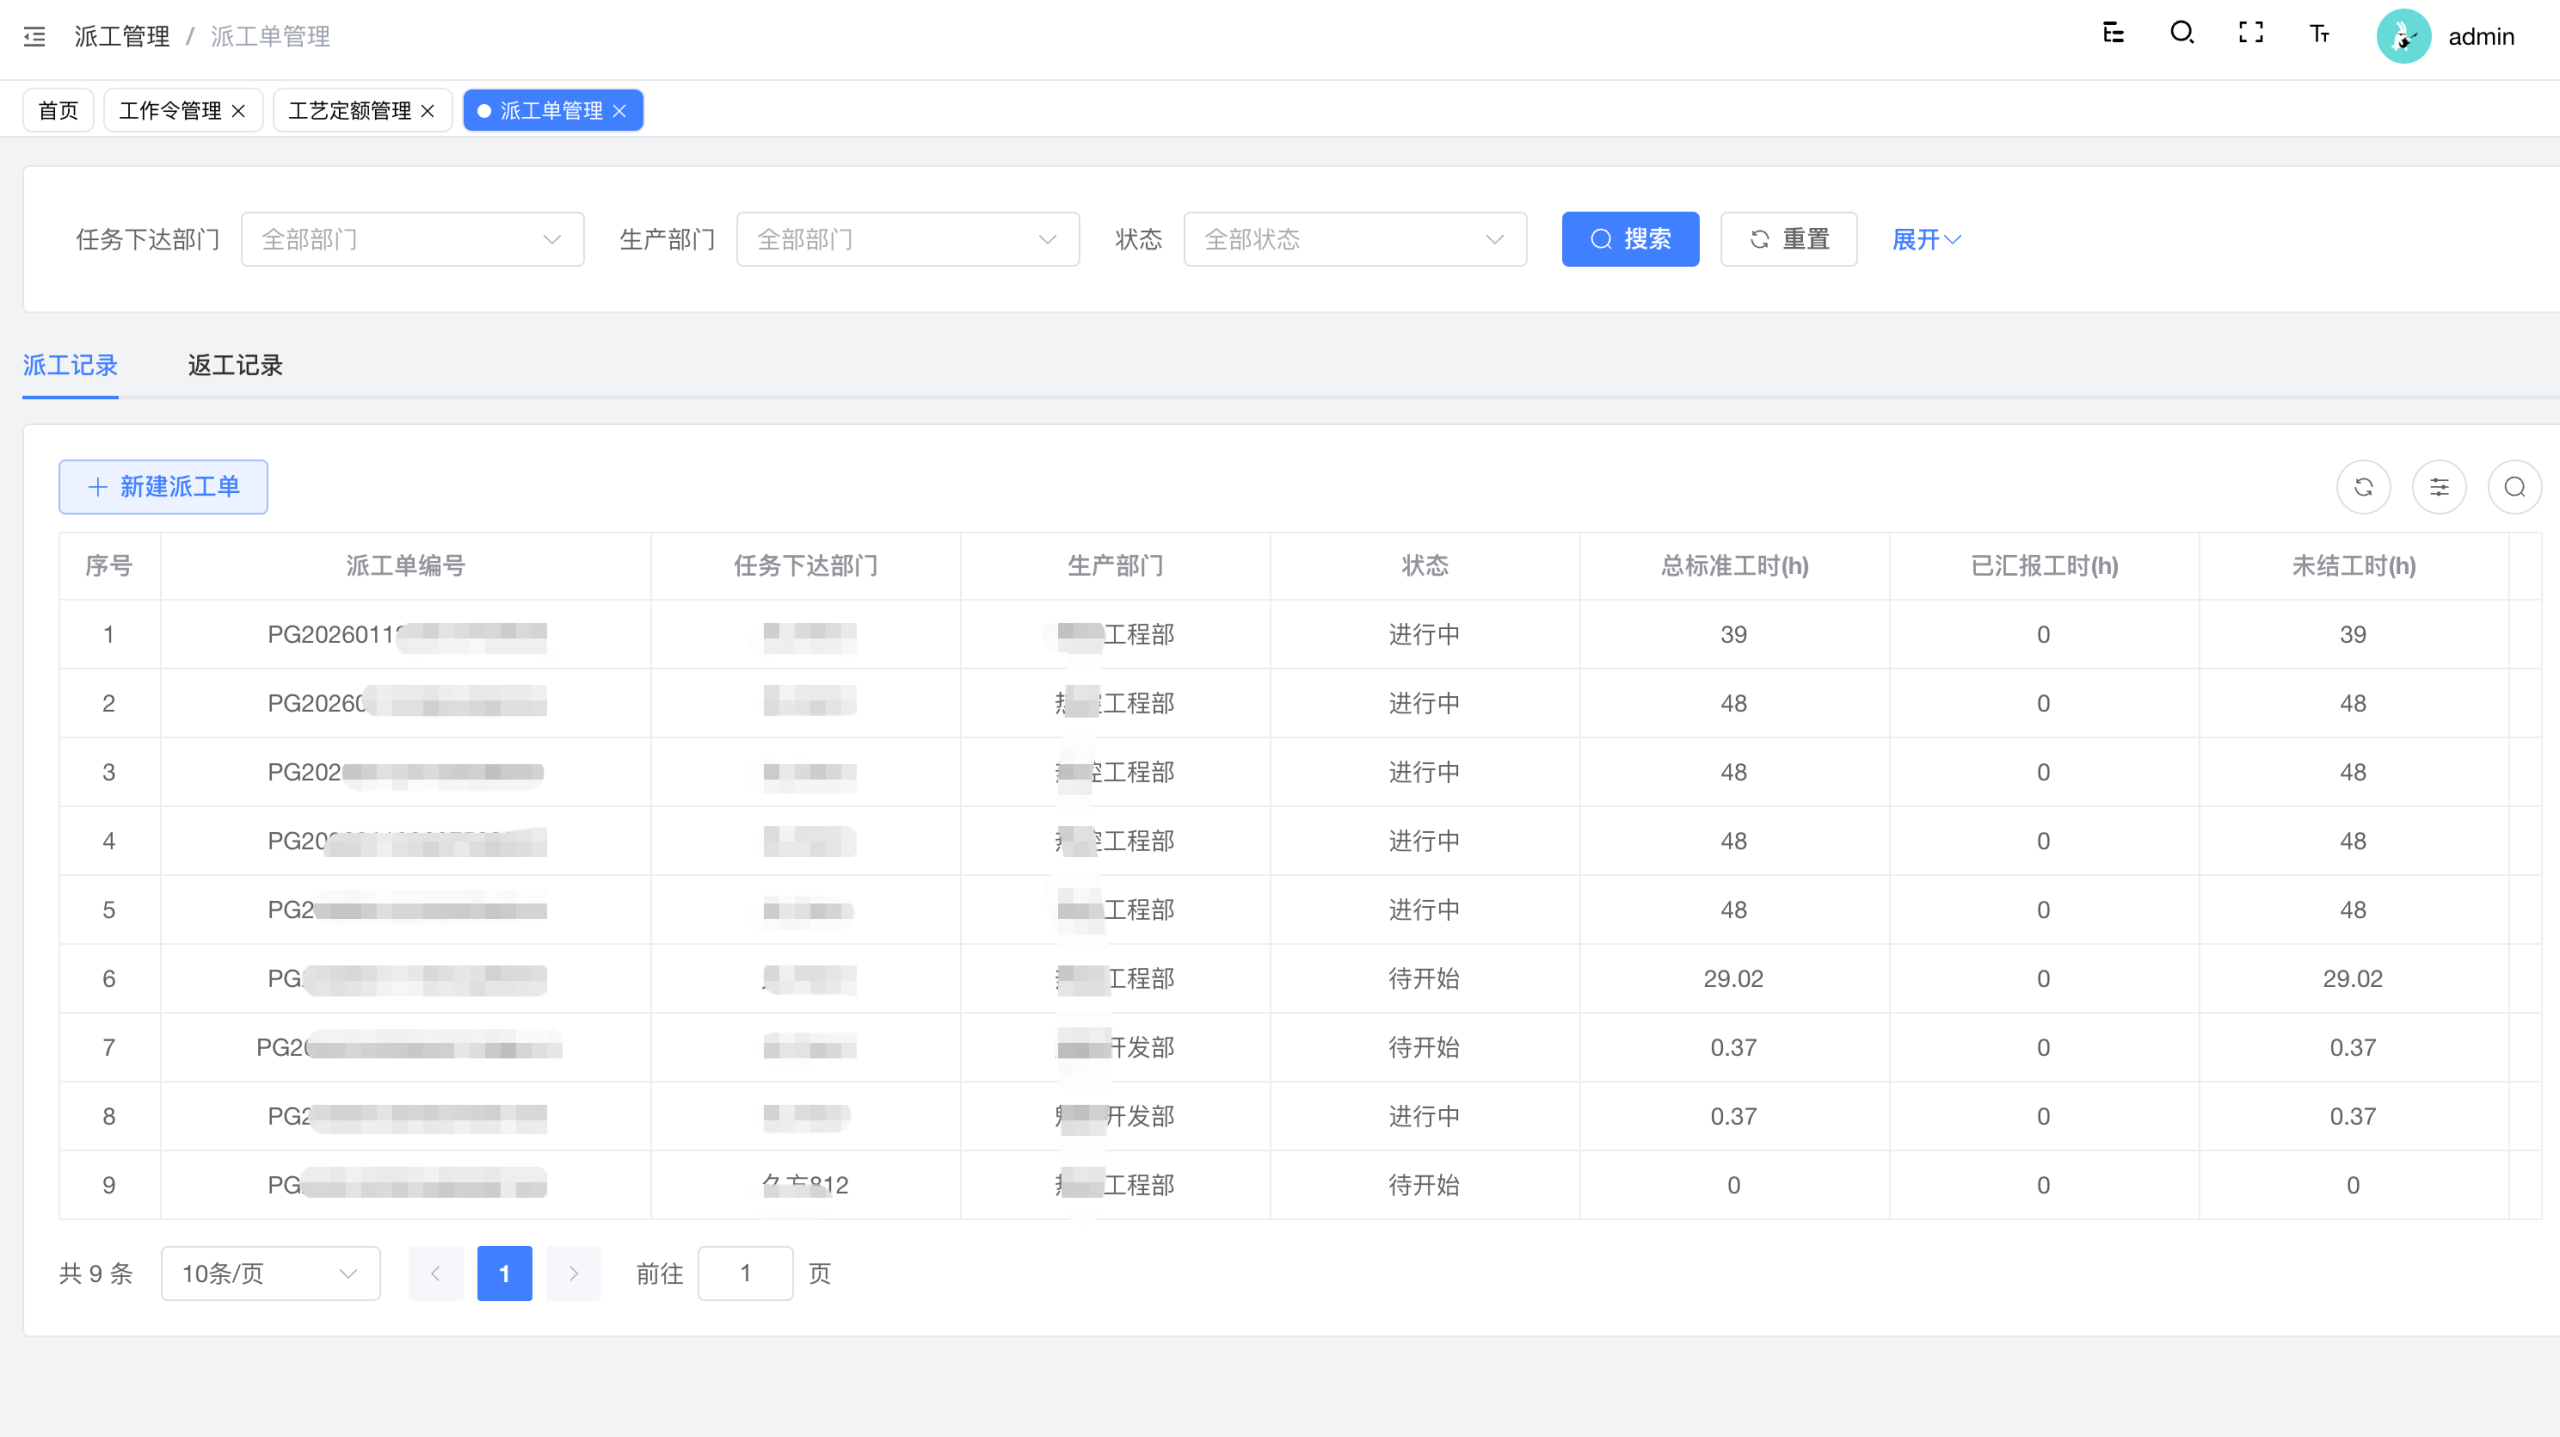This screenshot has height=1437, width=2560.
Task: Click the 任务下达部门 column header
Action: pyautogui.click(x=806, y=566)
